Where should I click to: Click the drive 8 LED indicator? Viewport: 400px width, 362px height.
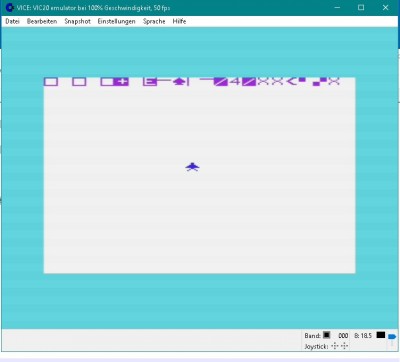(x=381, y=335)
